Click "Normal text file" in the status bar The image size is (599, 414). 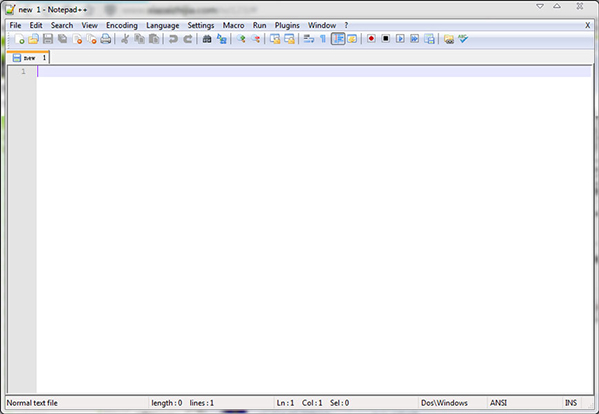32,403
